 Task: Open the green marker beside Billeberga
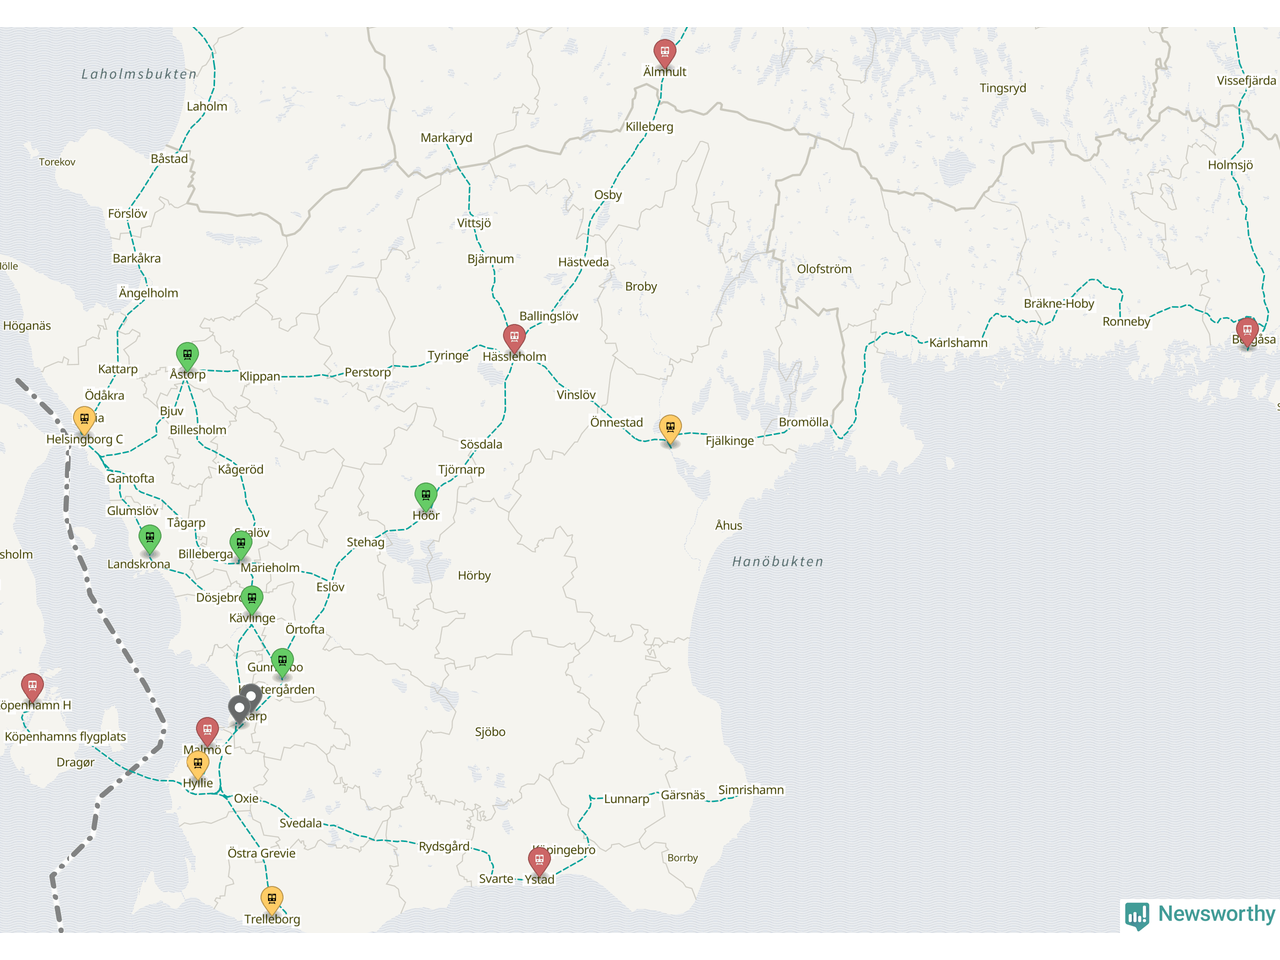pos(241,545)
